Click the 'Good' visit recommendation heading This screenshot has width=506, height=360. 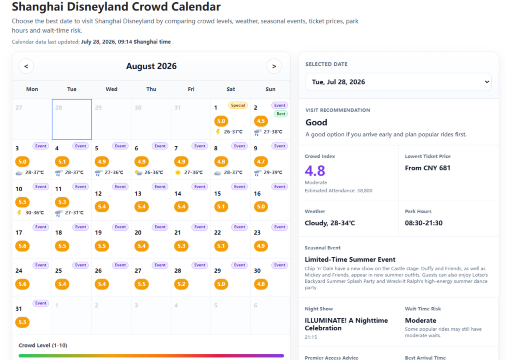(x=316, y=123)
